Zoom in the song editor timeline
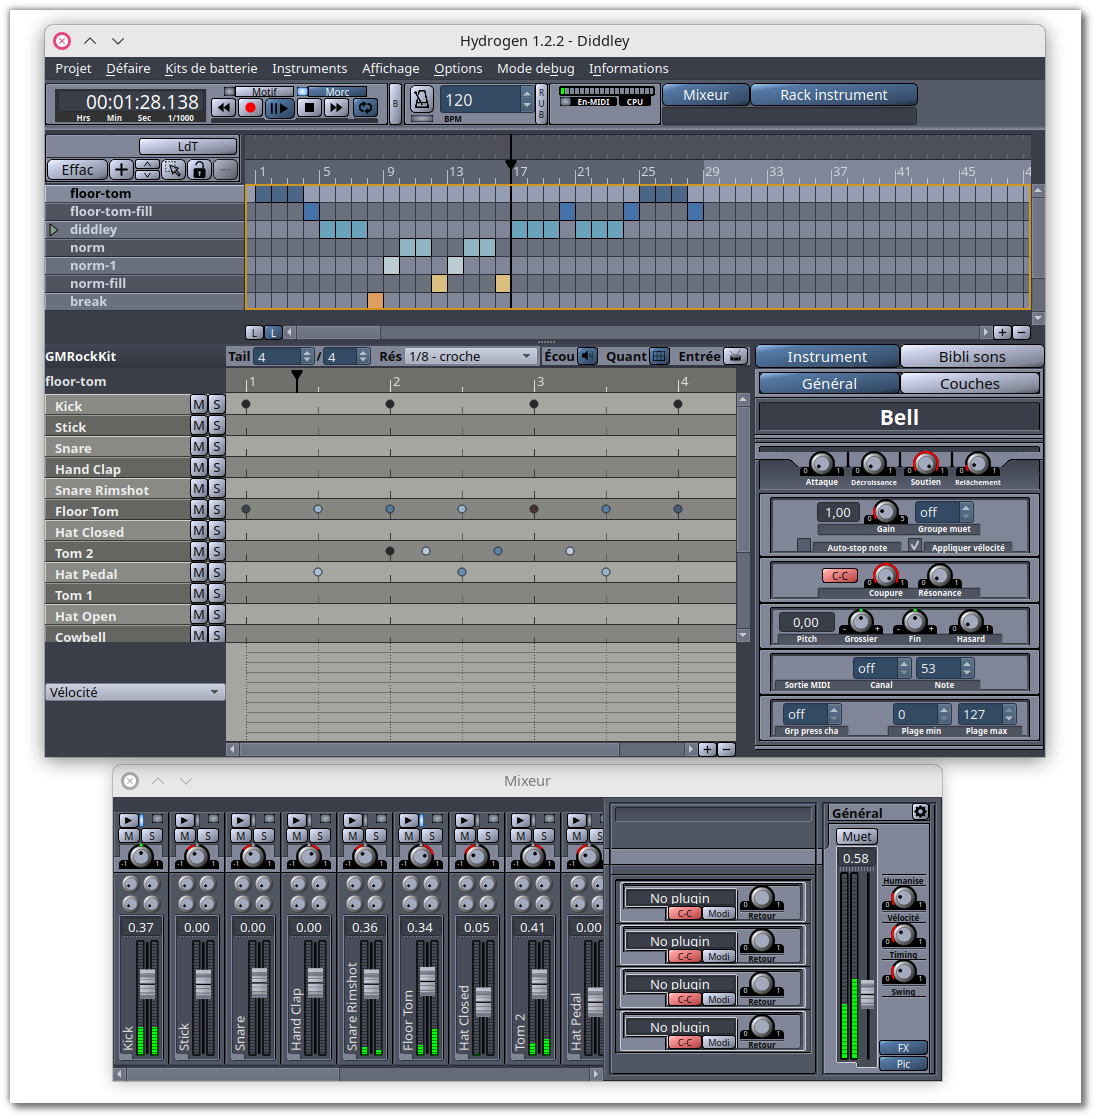This screenshot has height=1119, width=1097. coord(1002,333)
